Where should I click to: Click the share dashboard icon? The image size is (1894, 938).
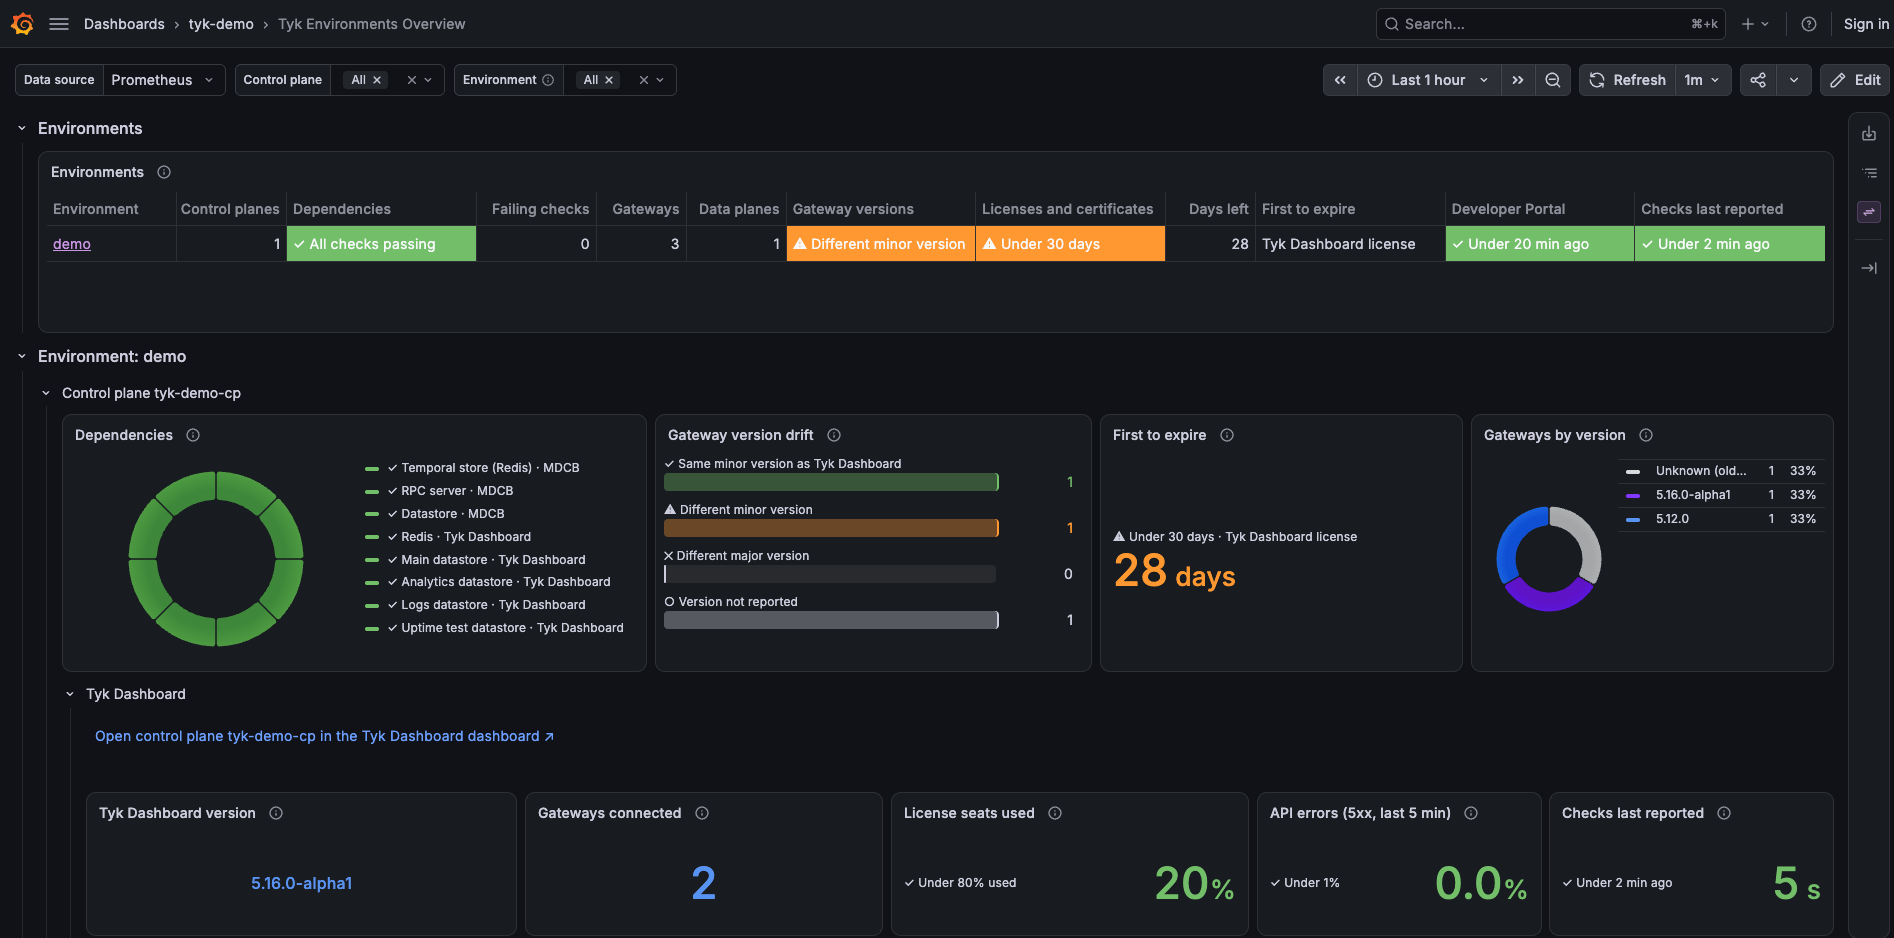tap(1758, 80)
